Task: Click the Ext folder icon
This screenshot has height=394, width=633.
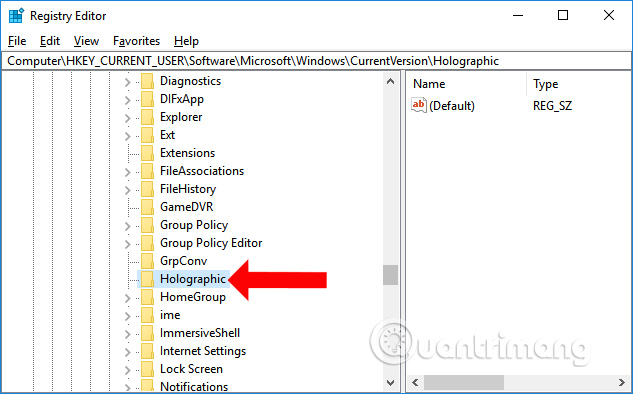Action: [x=147, y=135]
